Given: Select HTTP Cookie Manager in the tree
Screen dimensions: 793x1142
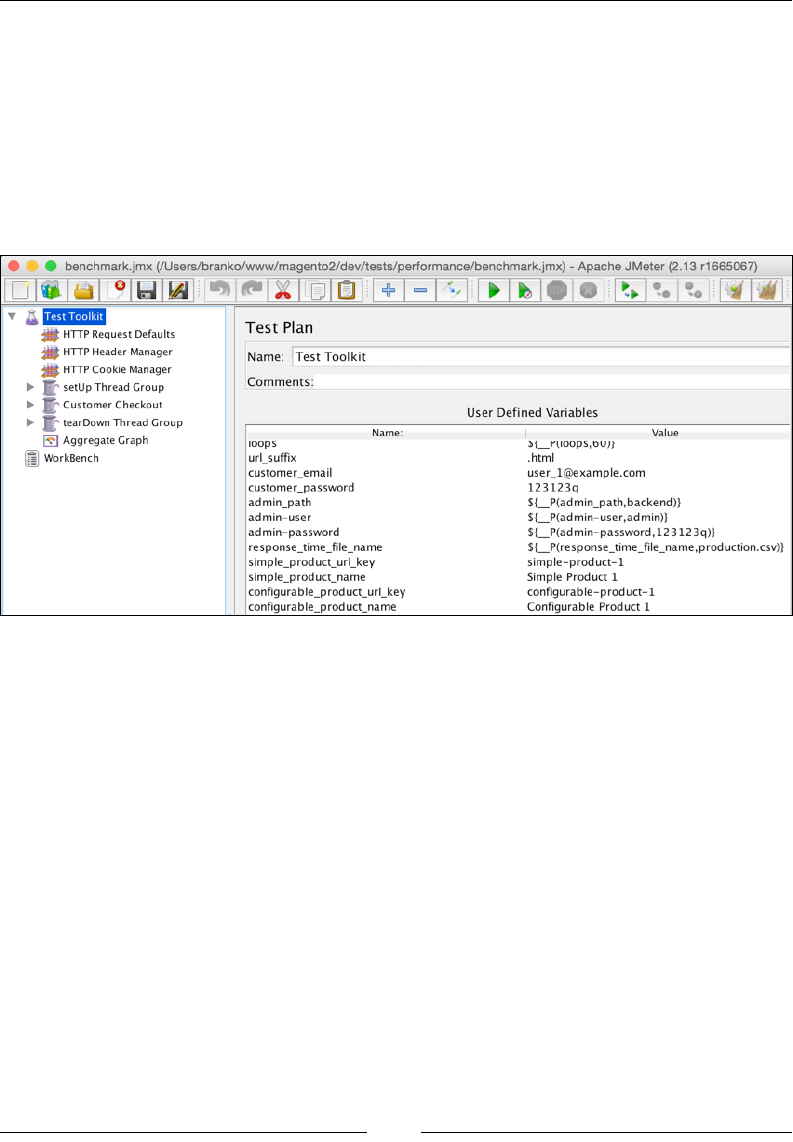Looking at the screenshot, I should click(117, 369).
